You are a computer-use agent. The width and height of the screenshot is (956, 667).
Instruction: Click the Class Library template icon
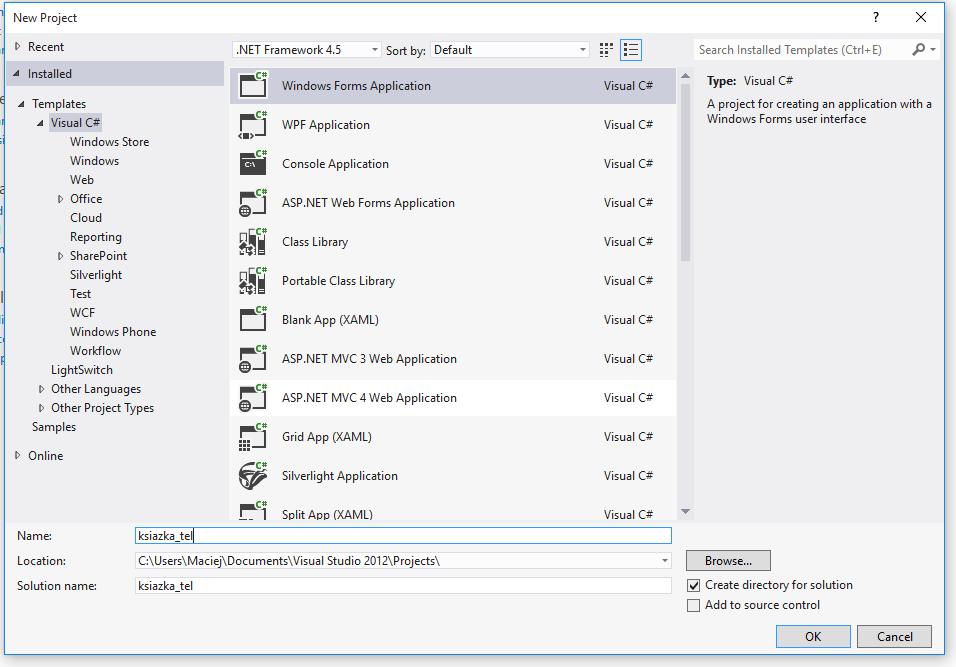[x=253, y=241]
